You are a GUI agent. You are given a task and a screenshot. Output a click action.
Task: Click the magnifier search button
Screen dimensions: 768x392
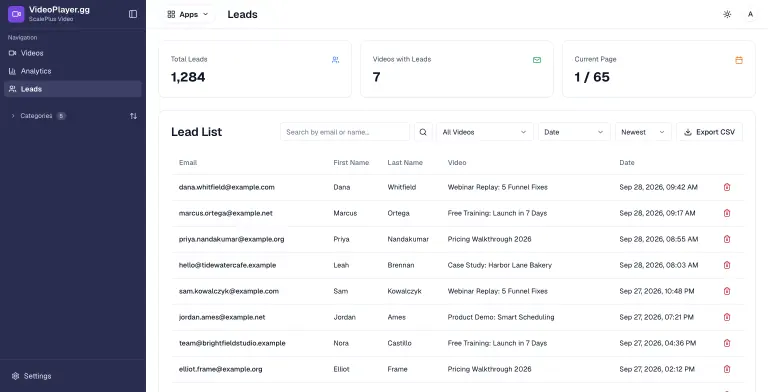[x=423, y=132]
